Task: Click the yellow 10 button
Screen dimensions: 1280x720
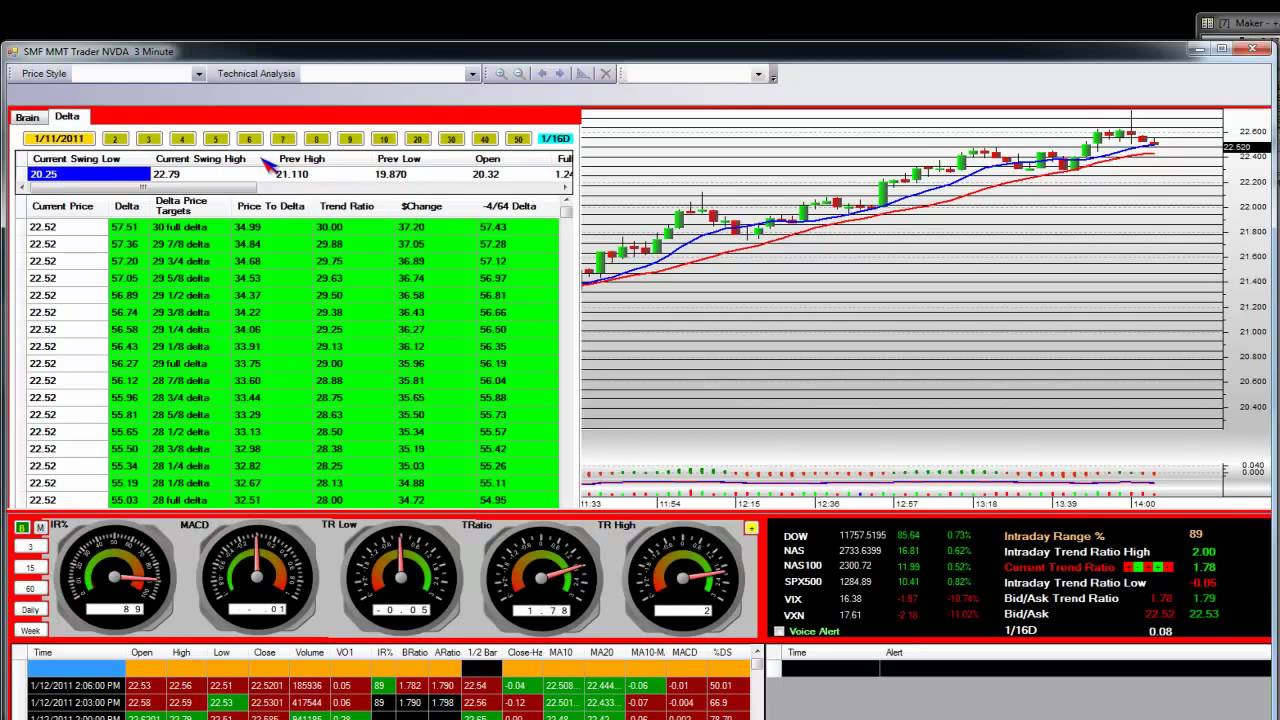Action: click(x=384, y=139)
